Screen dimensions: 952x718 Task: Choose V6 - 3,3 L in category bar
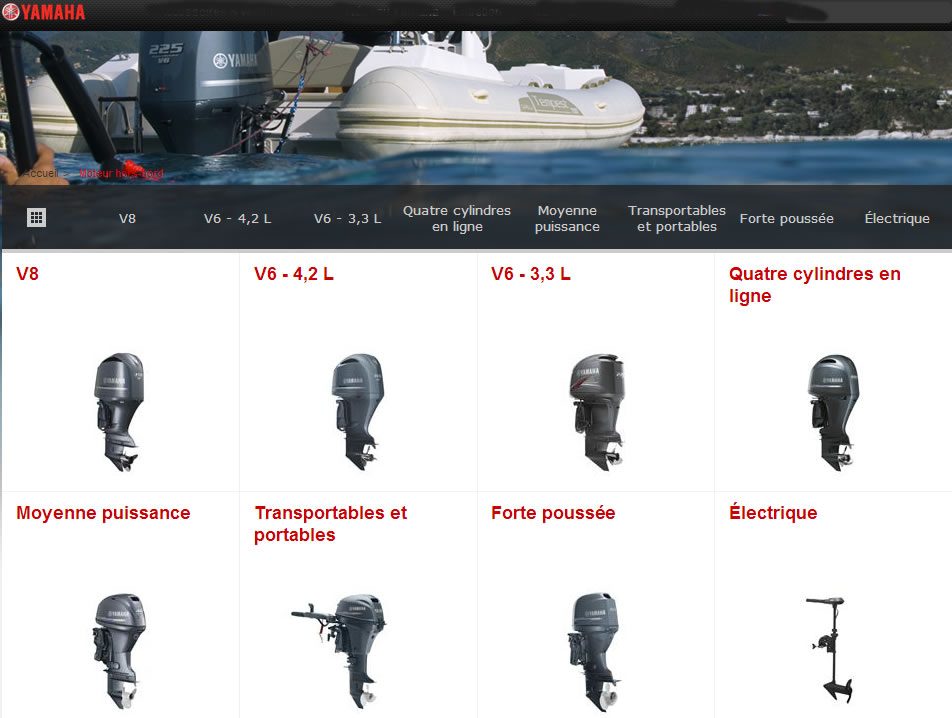[347, 218]
